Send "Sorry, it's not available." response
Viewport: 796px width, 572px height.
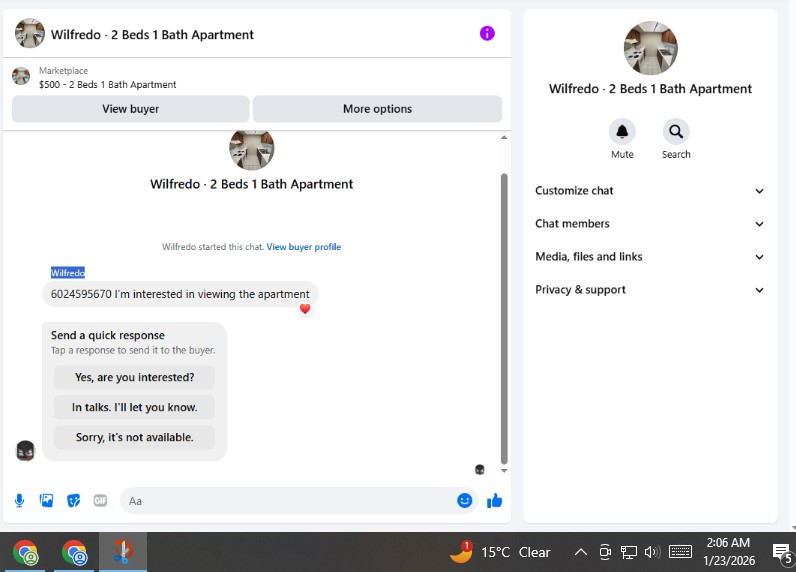135,437
